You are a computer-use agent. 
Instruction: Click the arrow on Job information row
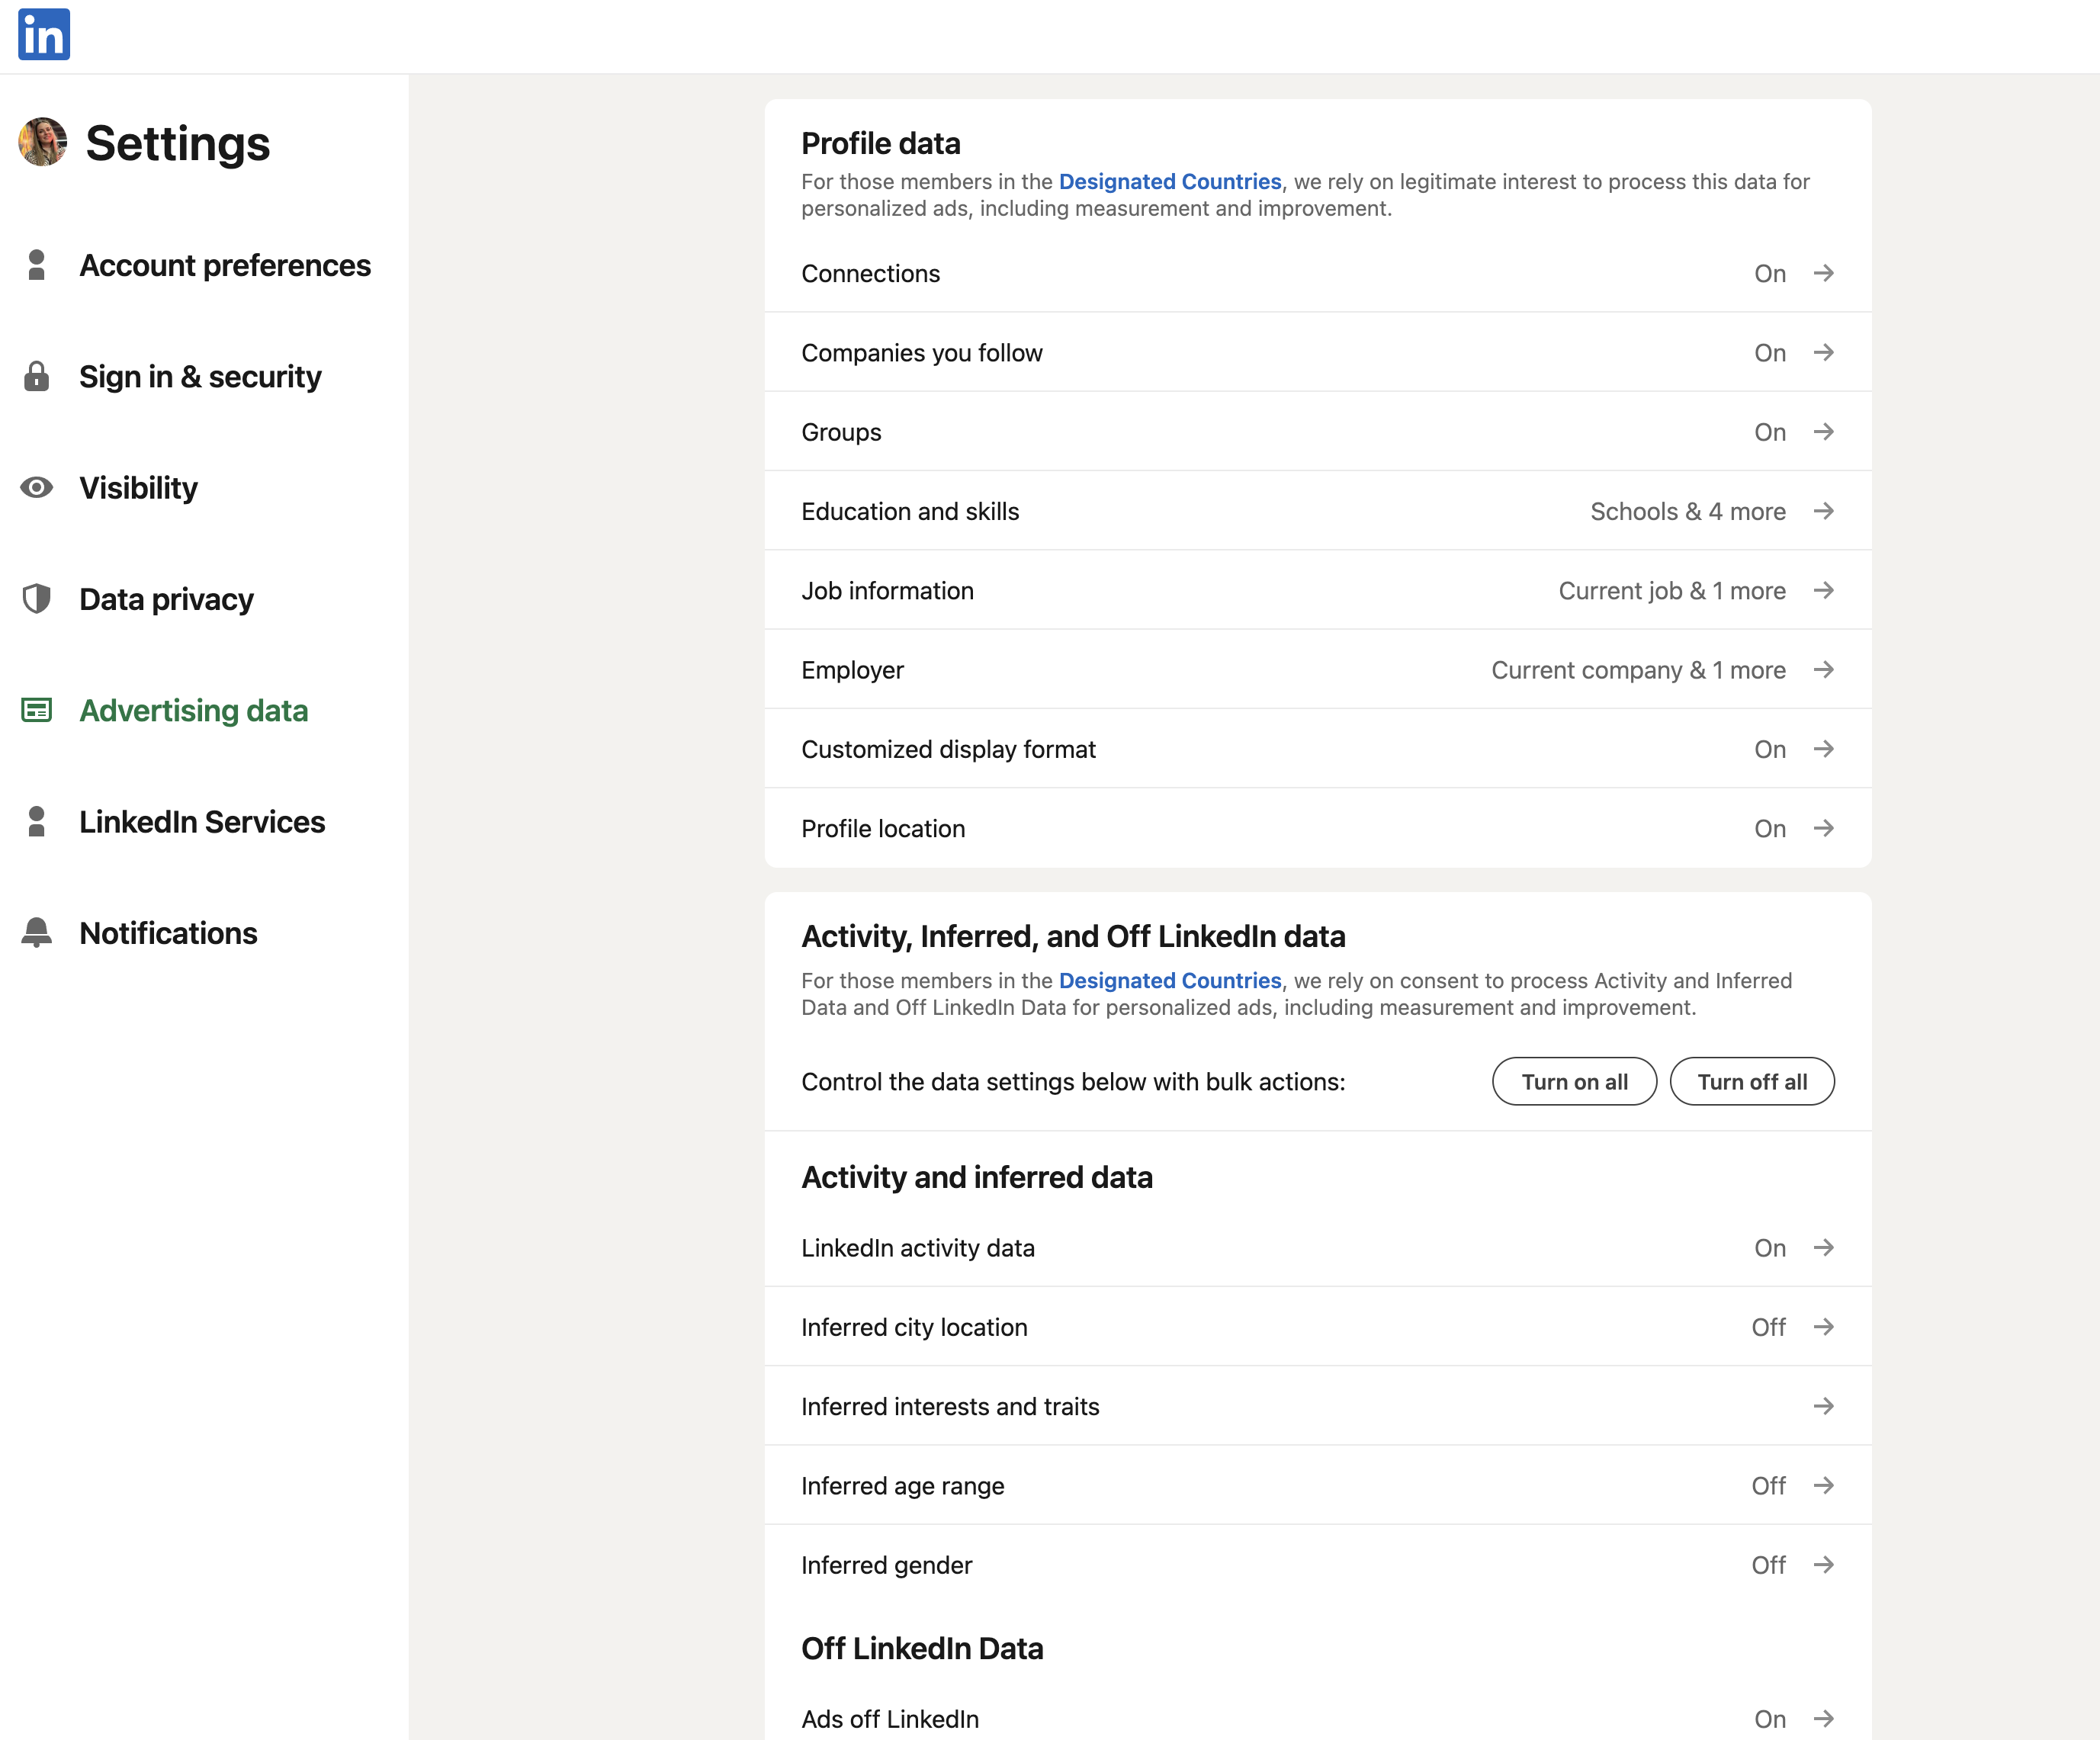click(1823, 590)
